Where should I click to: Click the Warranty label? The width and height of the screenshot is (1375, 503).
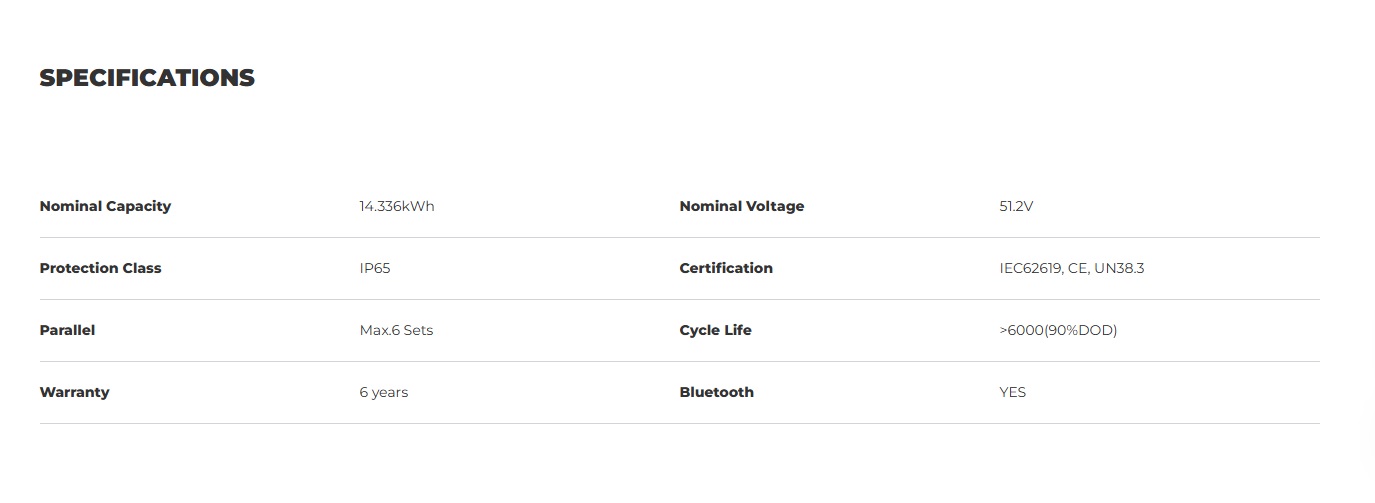point(74,392)
